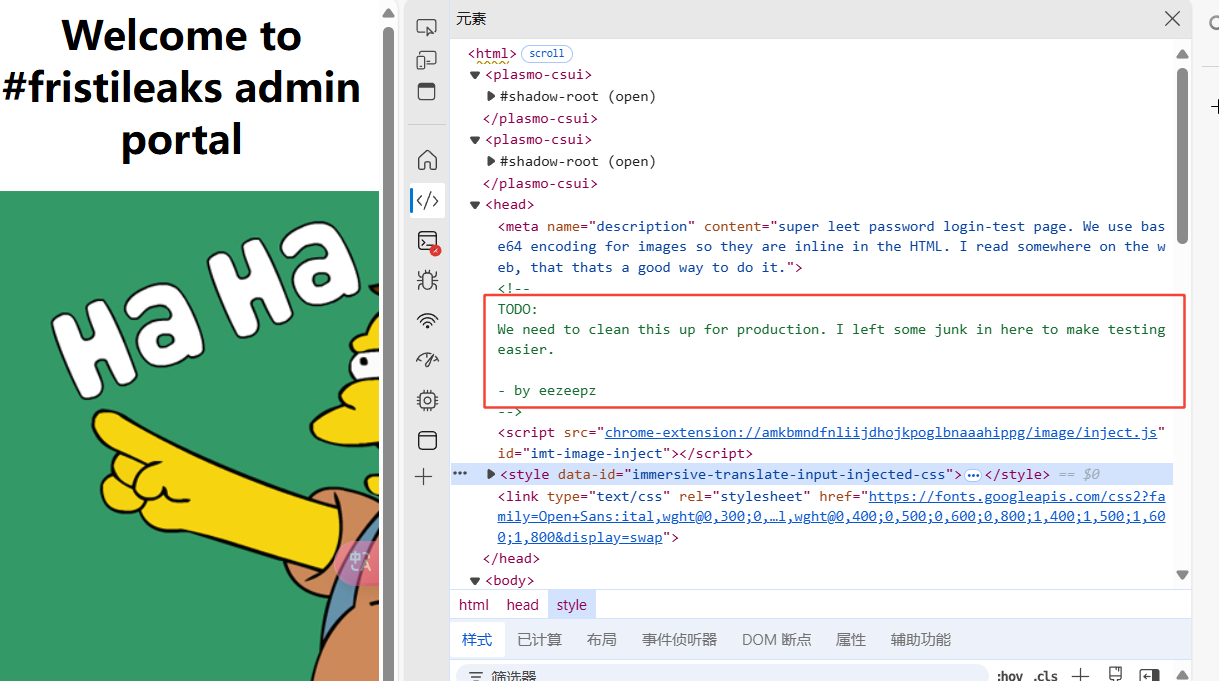Image resolution: width=1219 pixels, height=681 pixels.
Task: Open the Network wifi icon tool
Action: (427, 320)
